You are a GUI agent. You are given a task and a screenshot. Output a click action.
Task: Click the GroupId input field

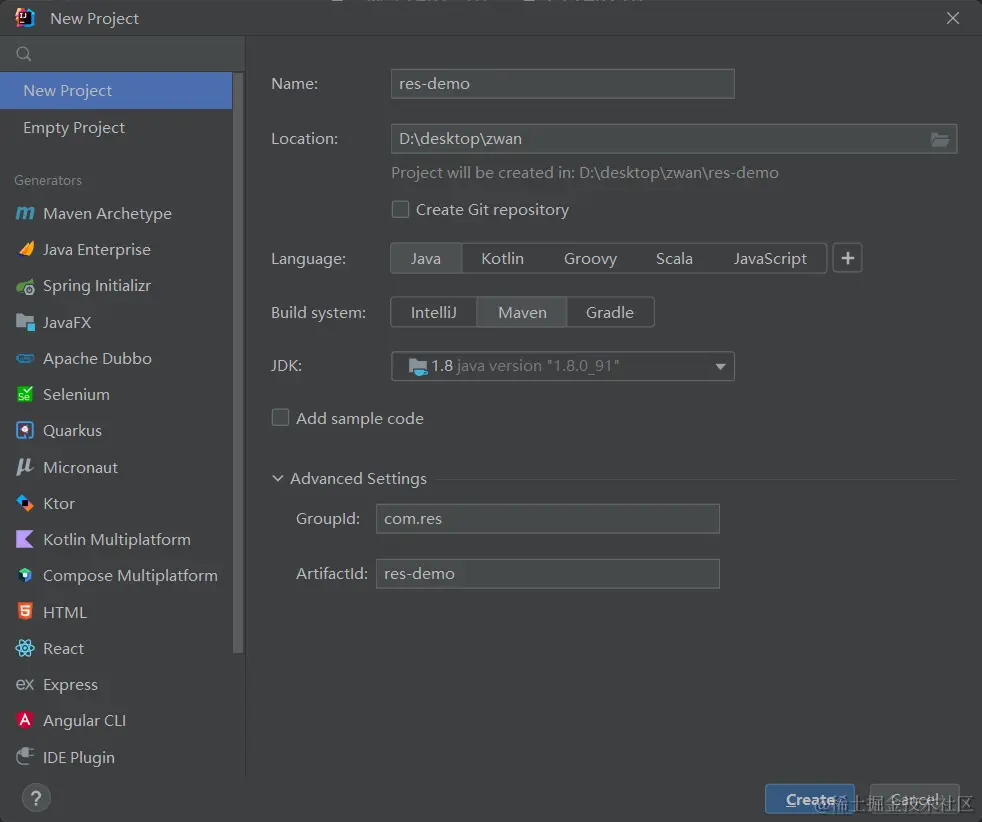click(547, 518)
